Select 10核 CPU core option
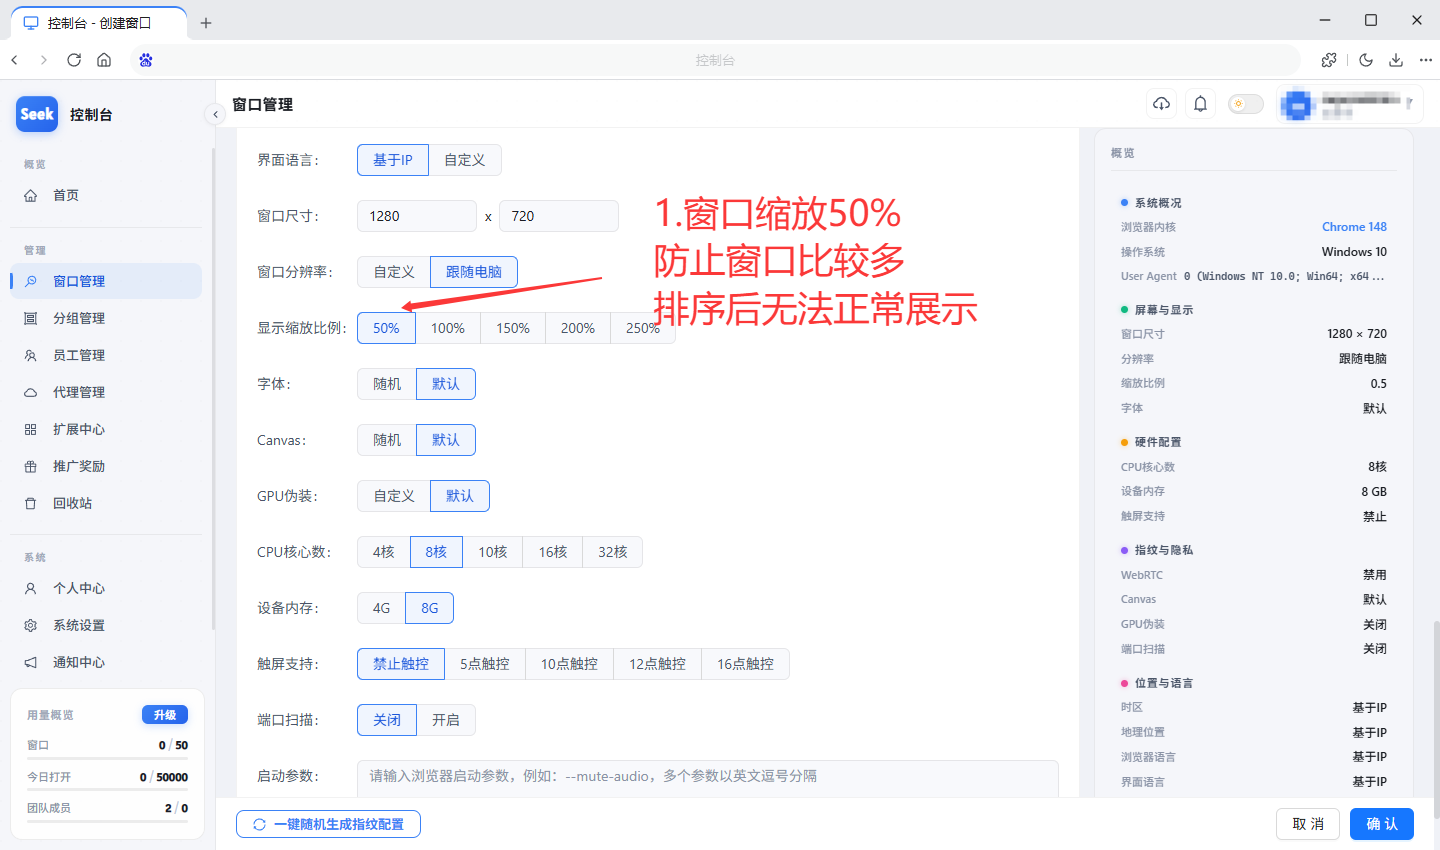This screenshot has width=1440, height=850. pos(493,552)
